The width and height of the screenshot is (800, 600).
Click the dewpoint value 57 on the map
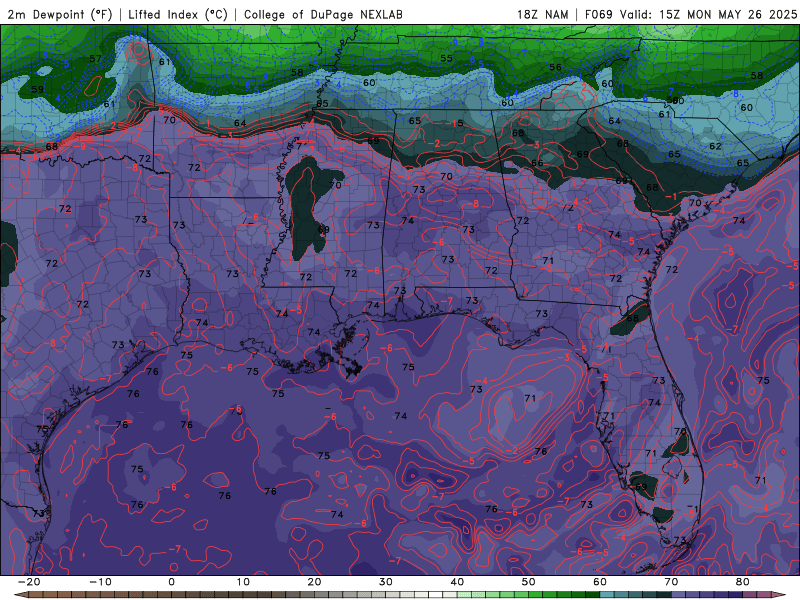95,59
